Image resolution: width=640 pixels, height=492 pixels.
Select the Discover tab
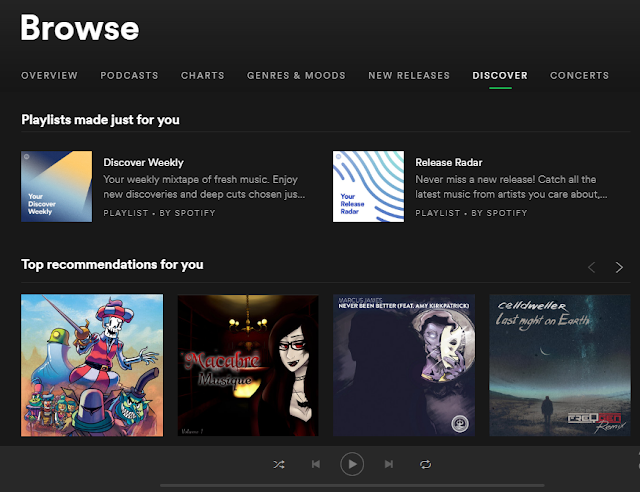coord(500,76)
